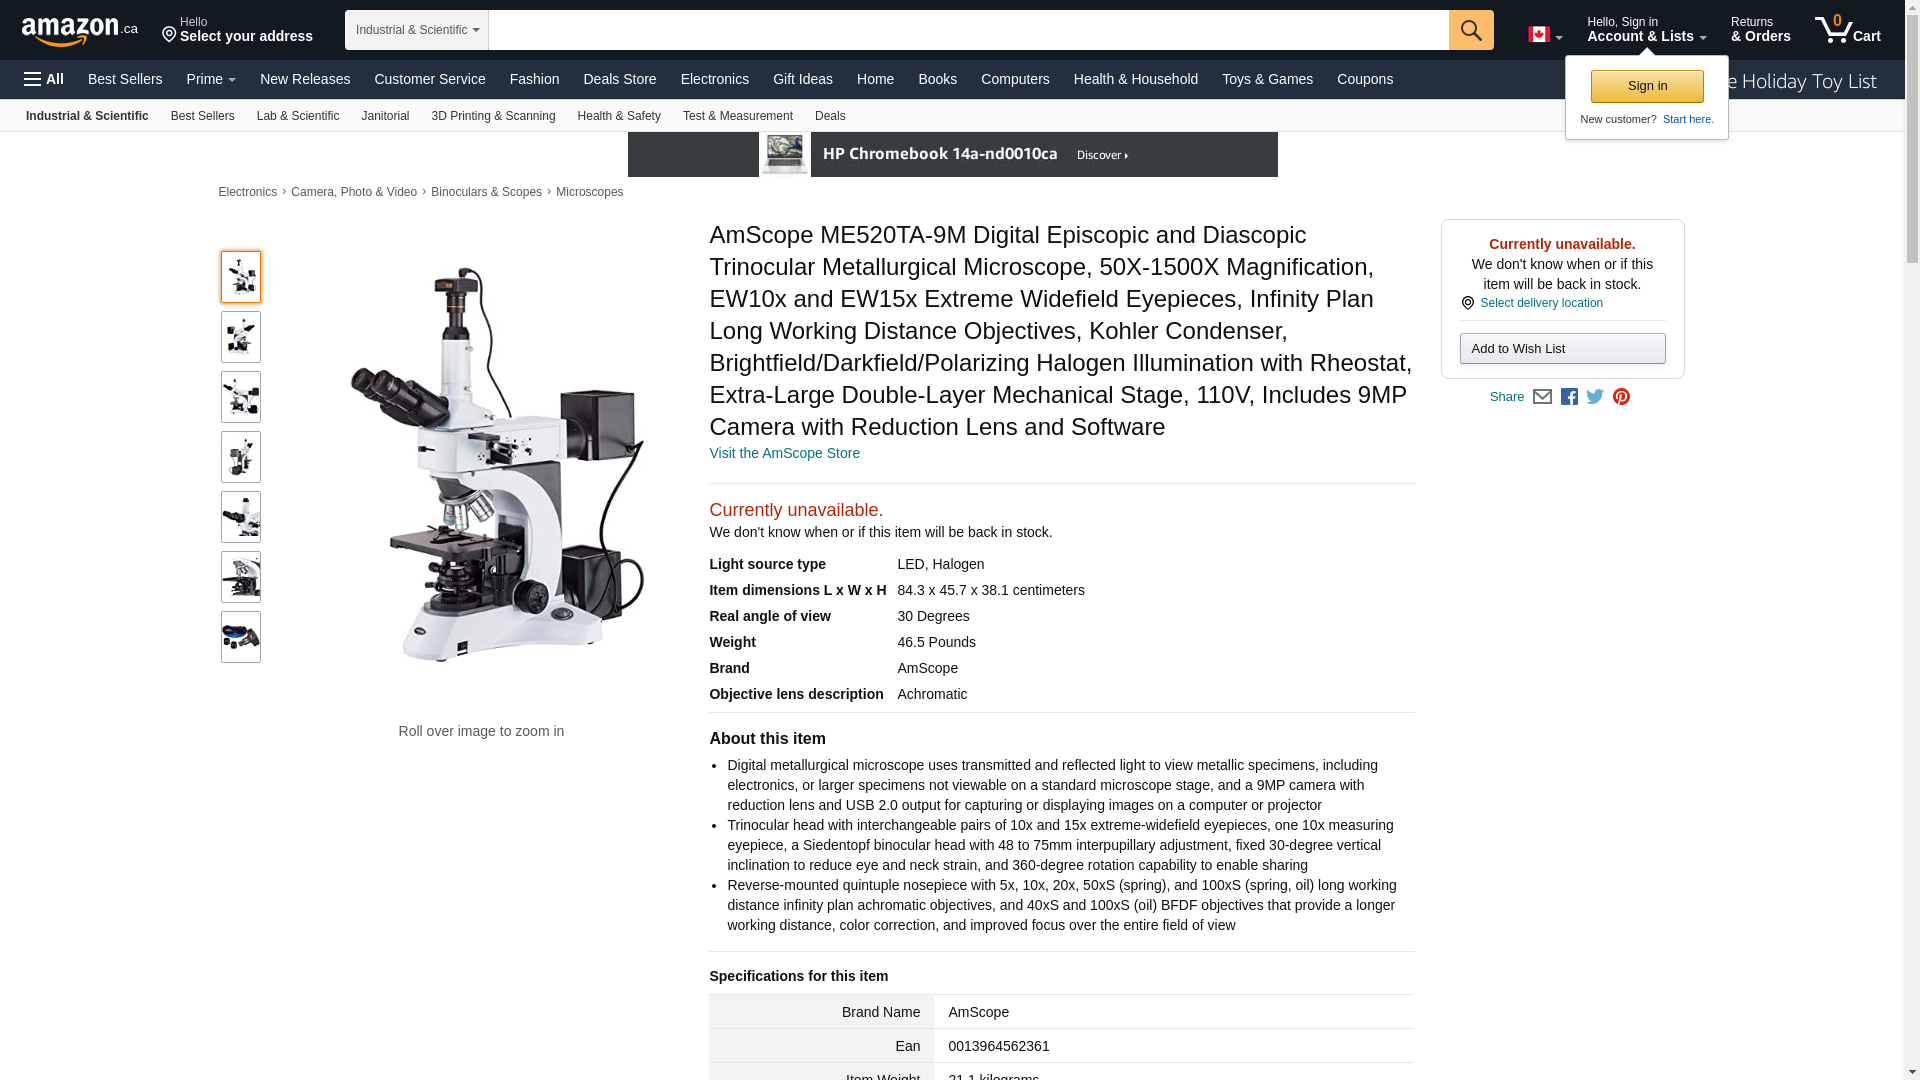Screen dimensions: 1920x1080
Task: Open the shopping cart icon
Action: pos(1848,29)
